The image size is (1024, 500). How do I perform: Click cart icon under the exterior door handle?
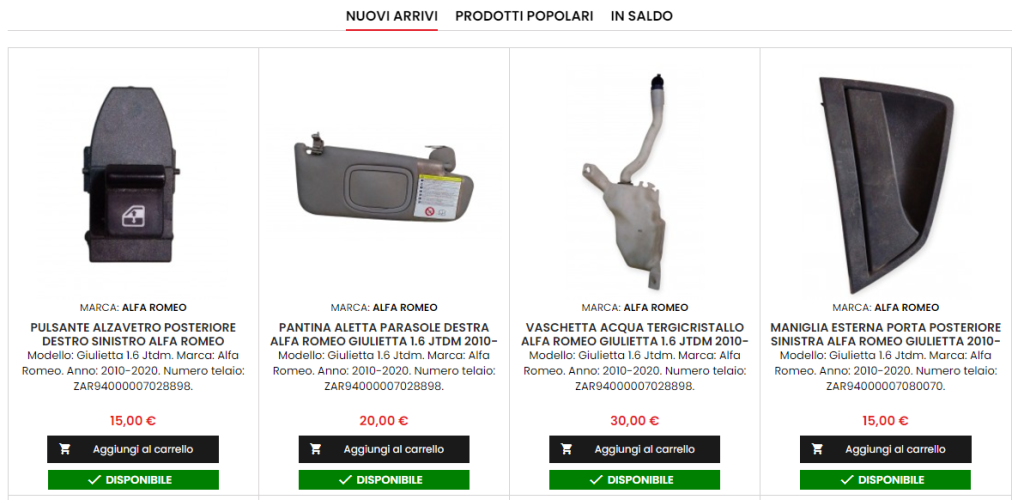(817, 449)
